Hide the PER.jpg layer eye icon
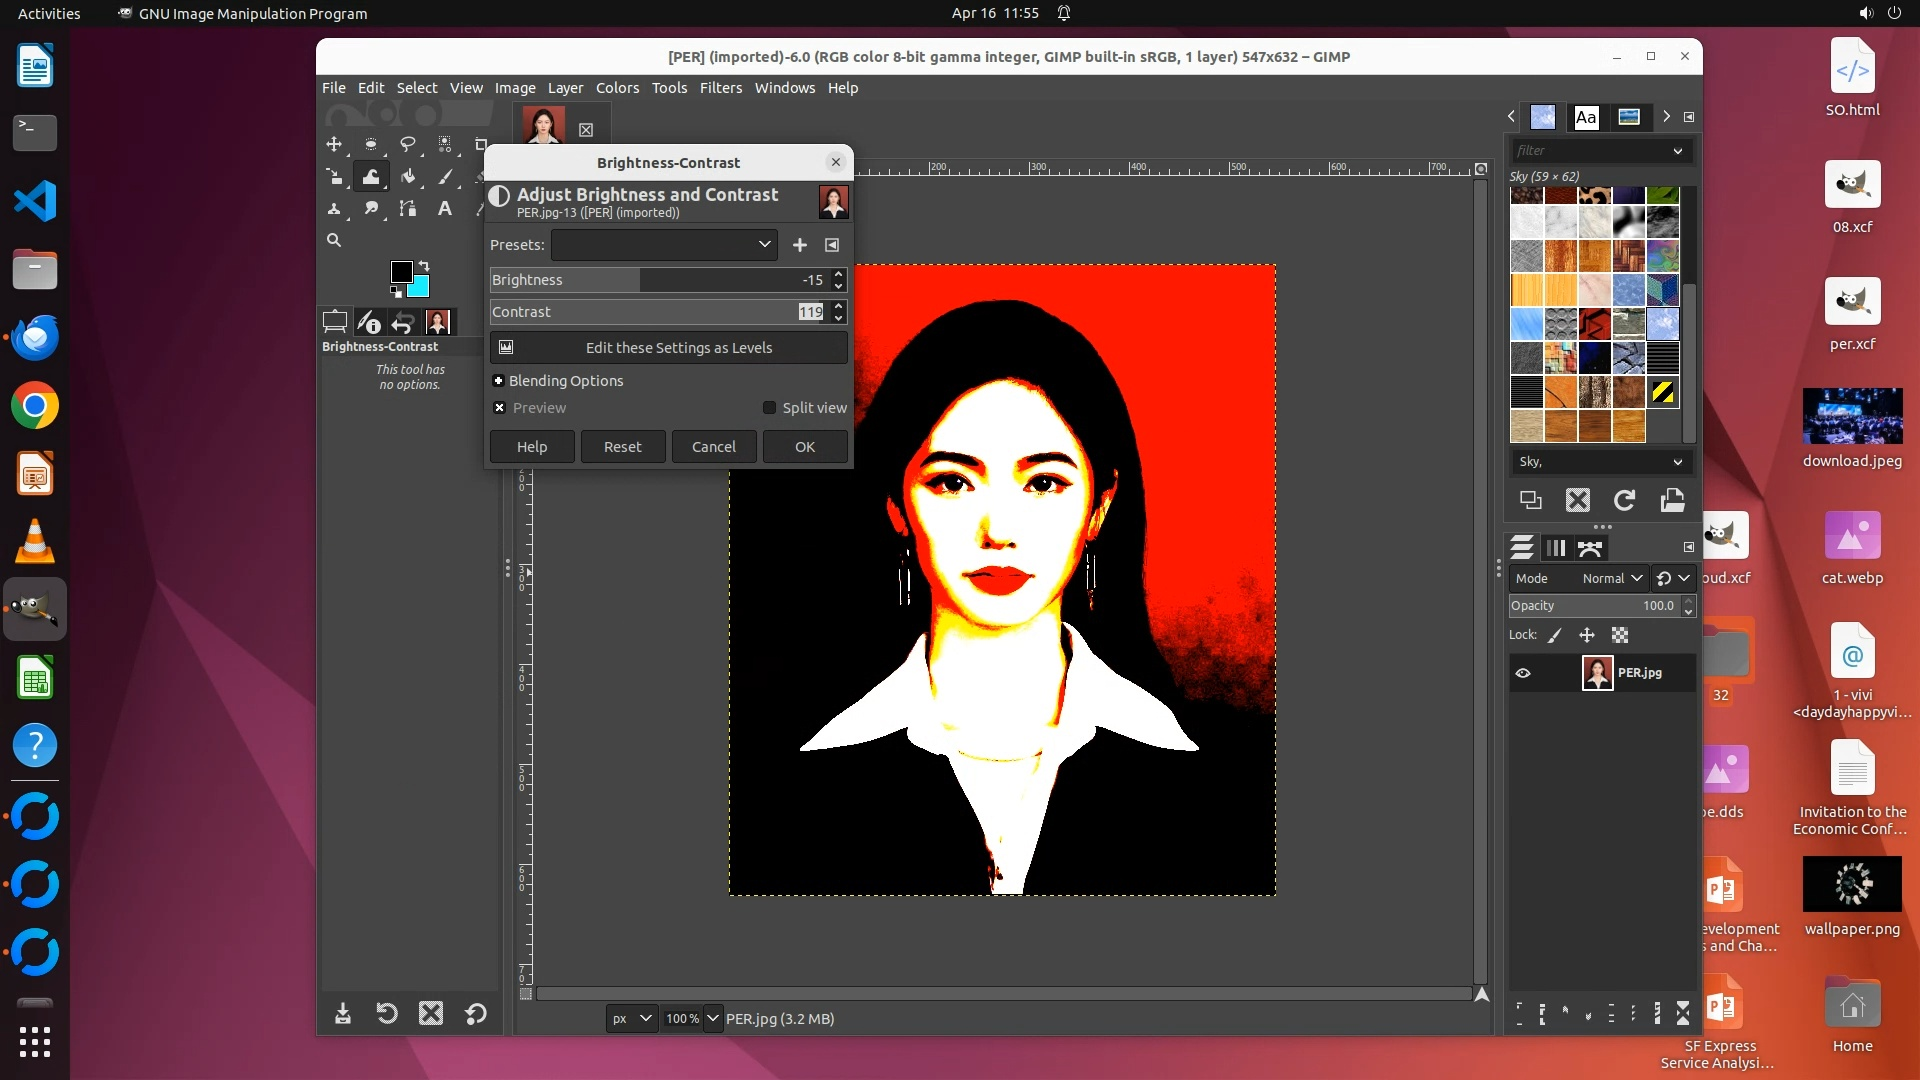Image resolution: width=1920 pixels, height=1080 pixels. (1523, 673)
